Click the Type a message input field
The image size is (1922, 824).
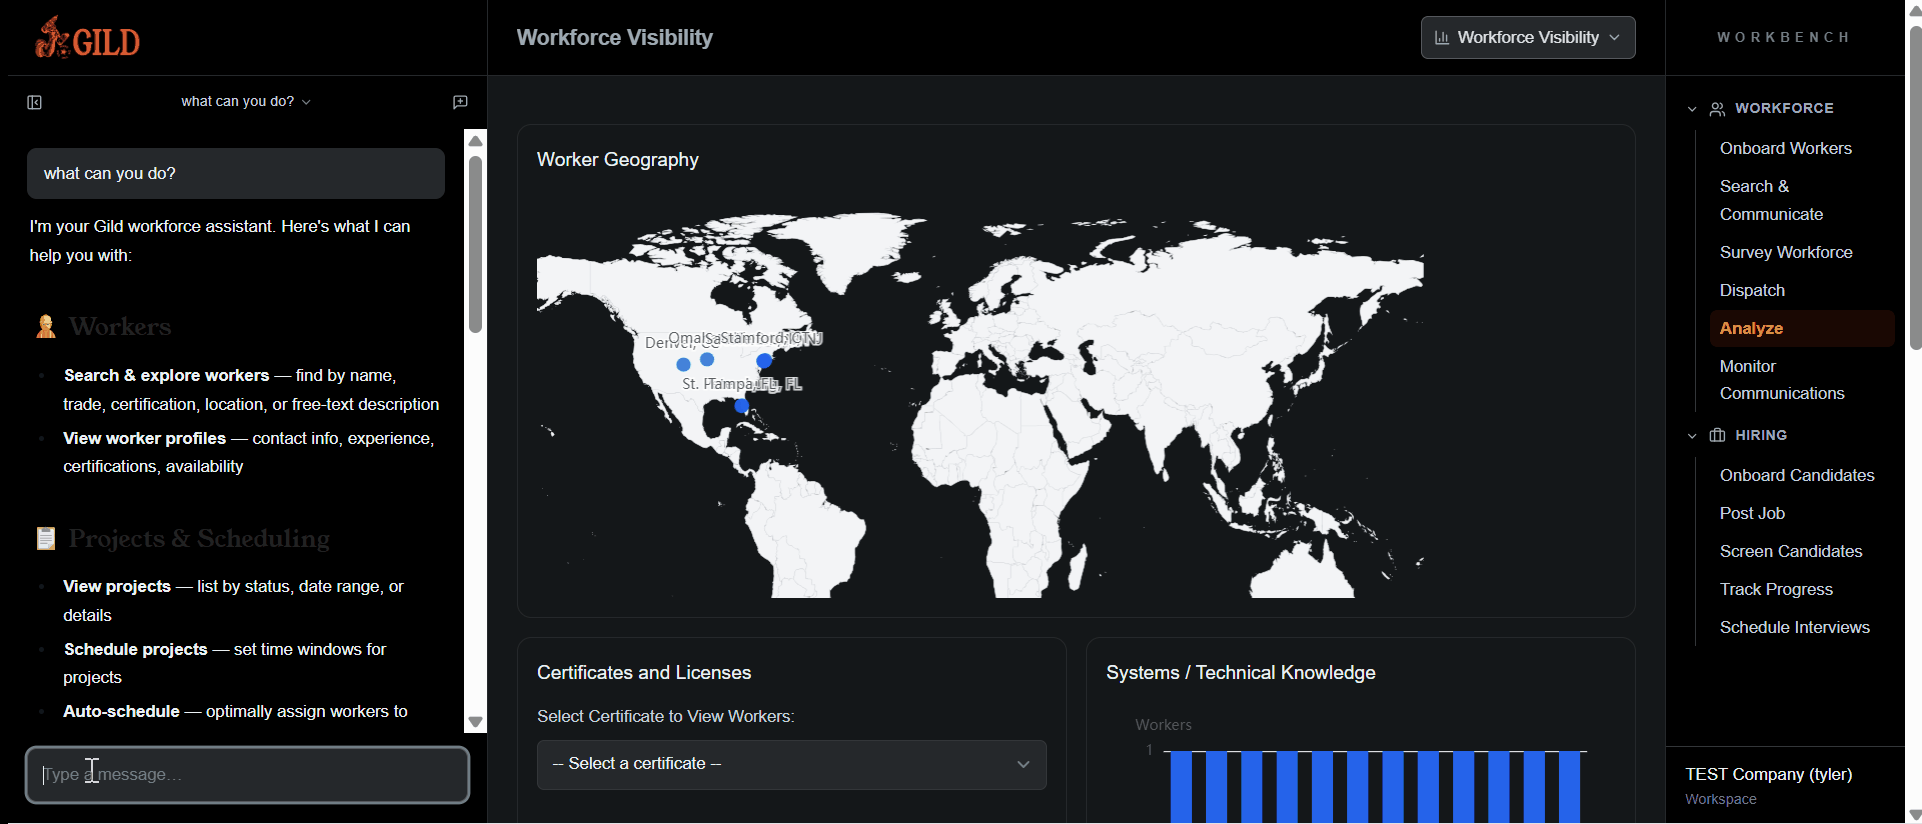[247, 775]
